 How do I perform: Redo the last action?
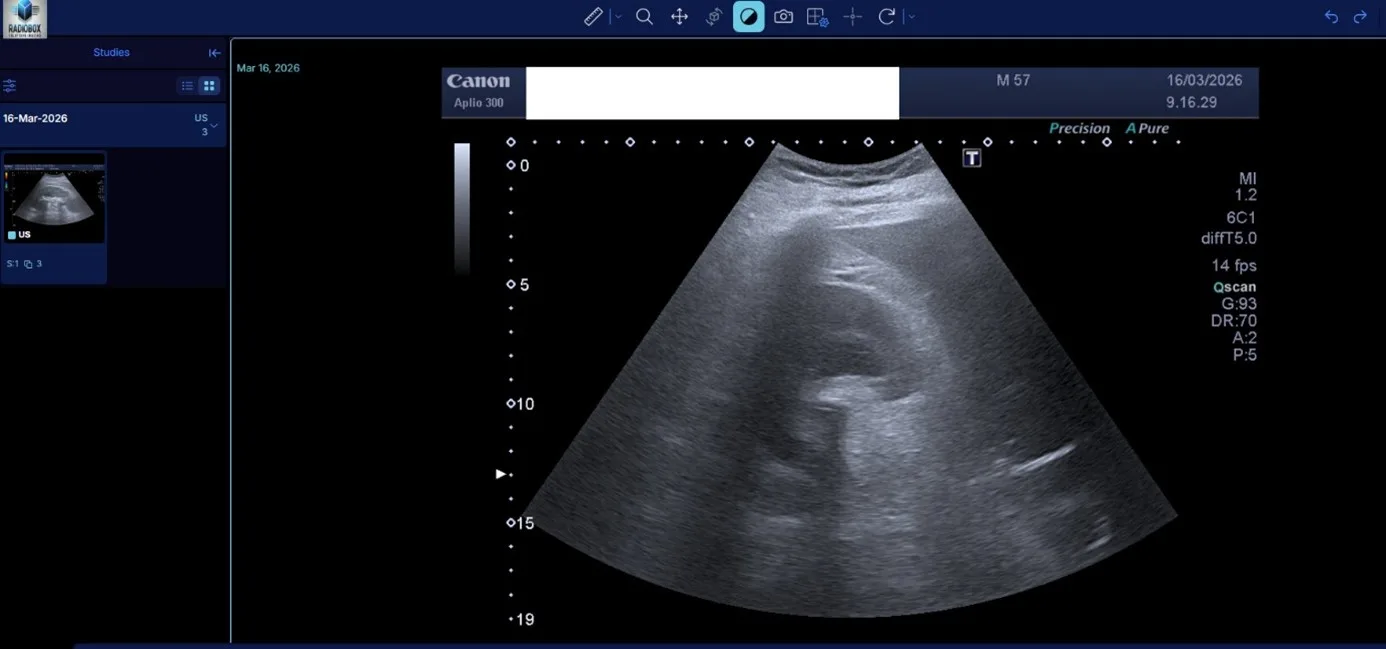coord(1360,17)
